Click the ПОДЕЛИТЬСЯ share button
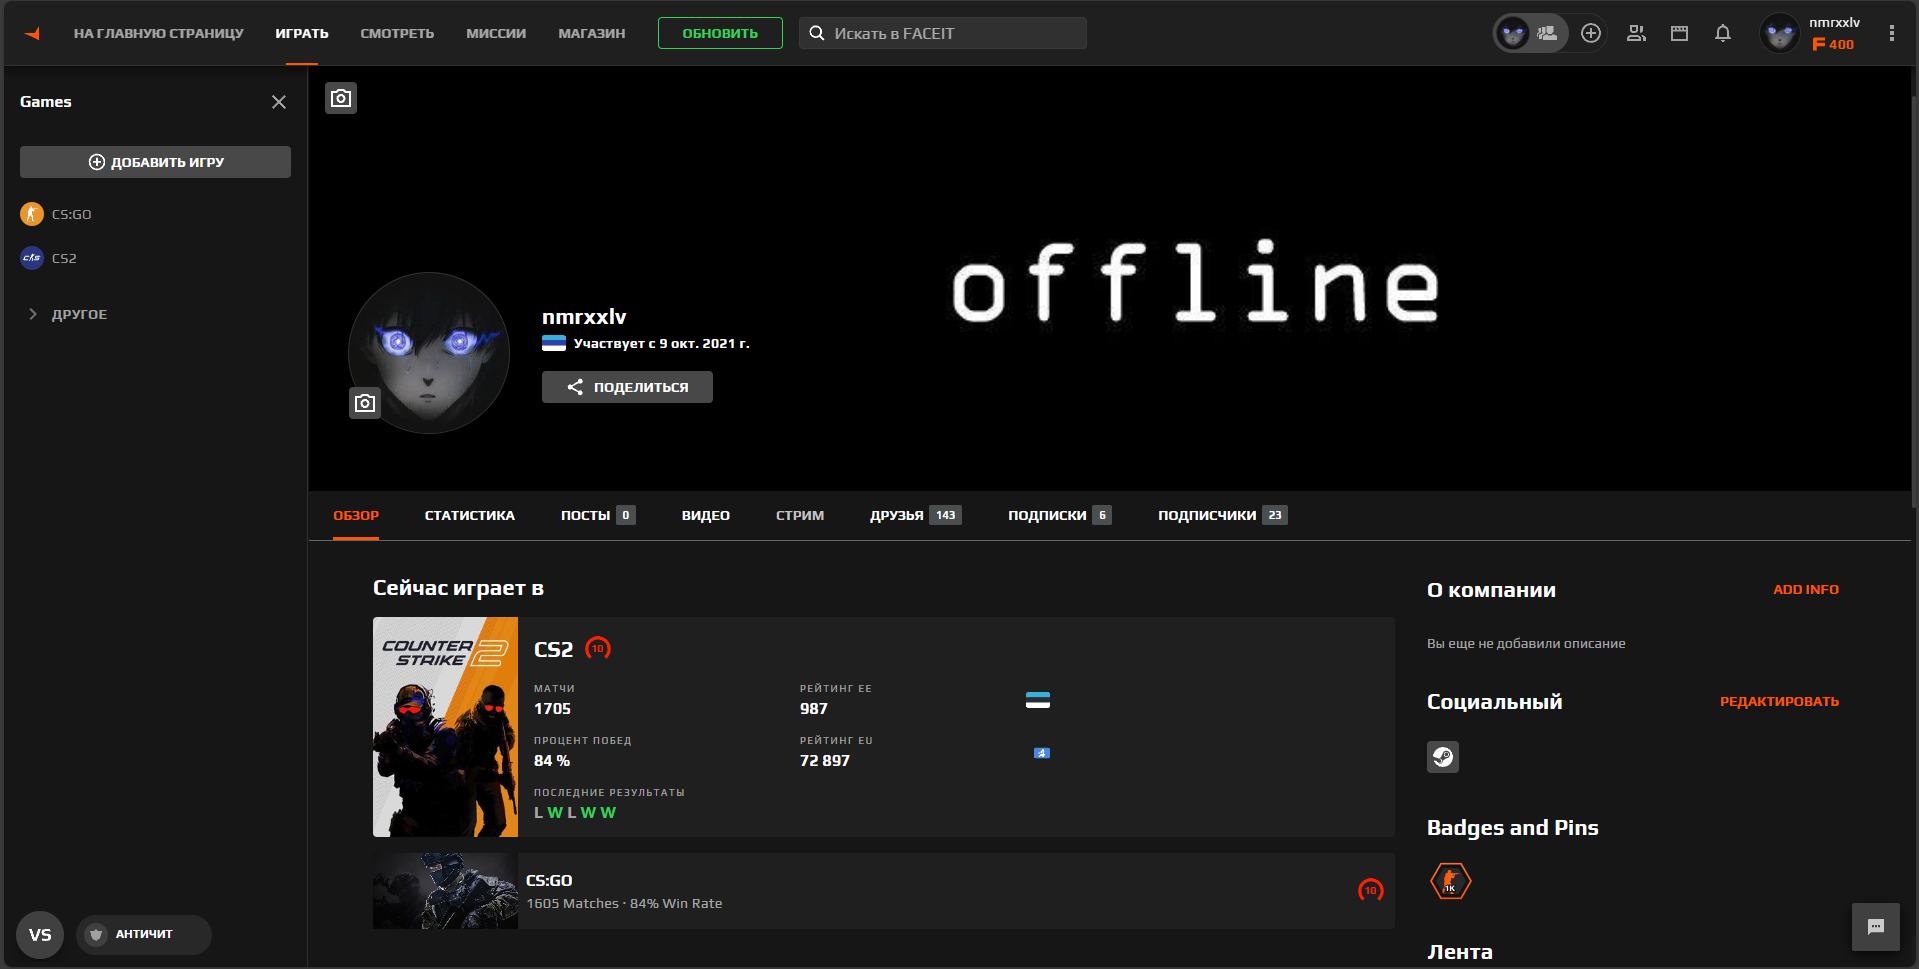The image size is (1919, 969). click(x=627, y=387)
